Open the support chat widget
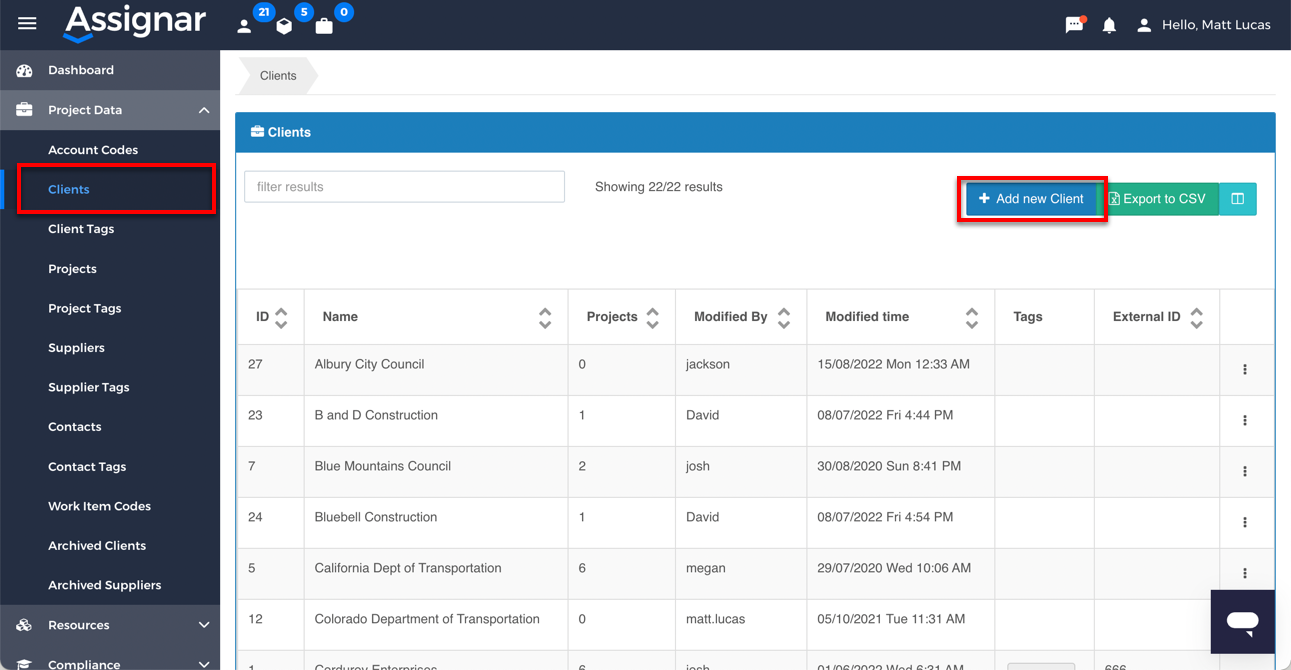This screenshot has width=1291, height=670. [x=1243, y=622]
